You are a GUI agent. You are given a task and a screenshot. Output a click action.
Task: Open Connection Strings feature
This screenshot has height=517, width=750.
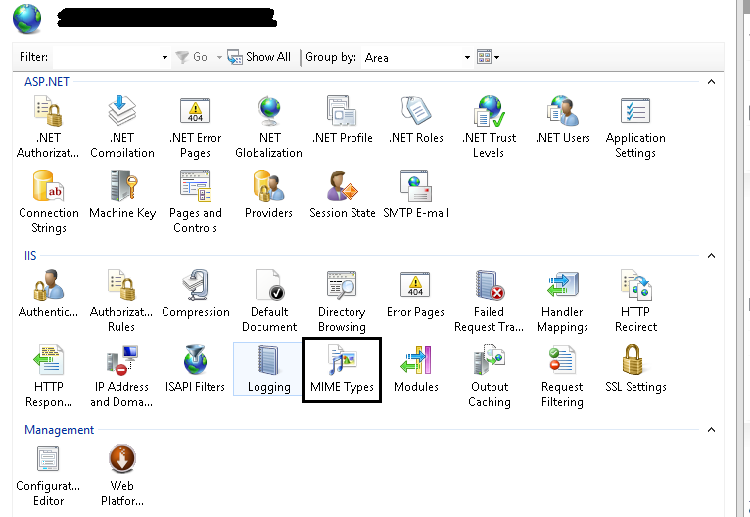(48, 202)
